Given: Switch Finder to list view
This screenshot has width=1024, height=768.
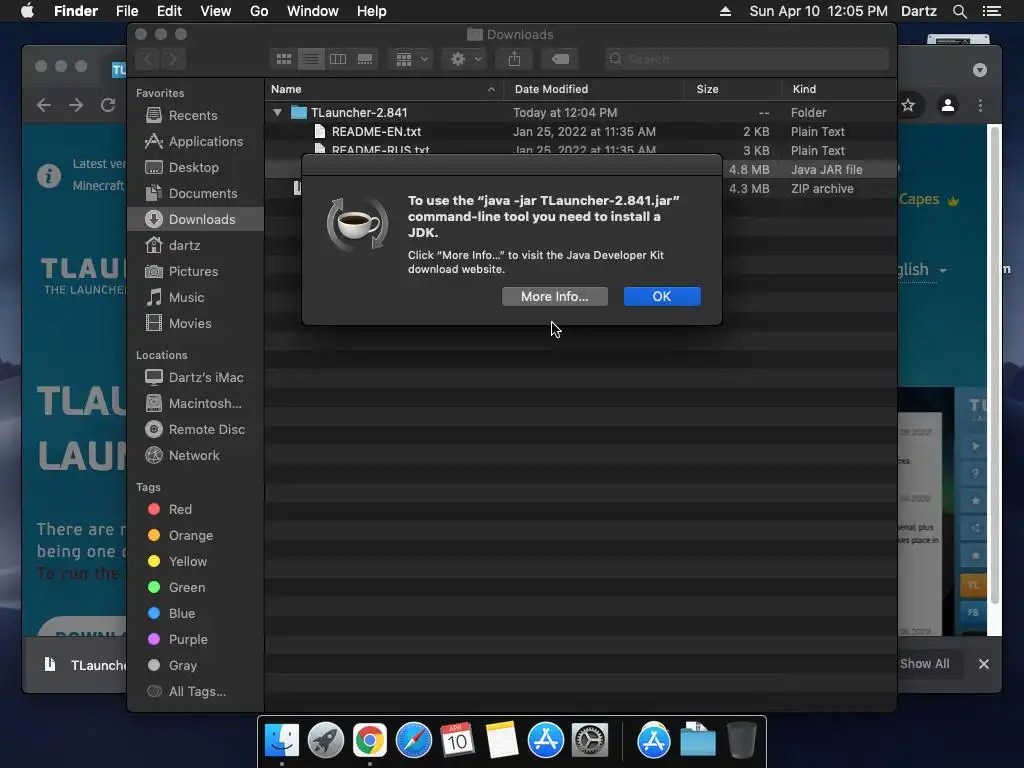Looking at the screenshot, I should (x=311, y=59).
